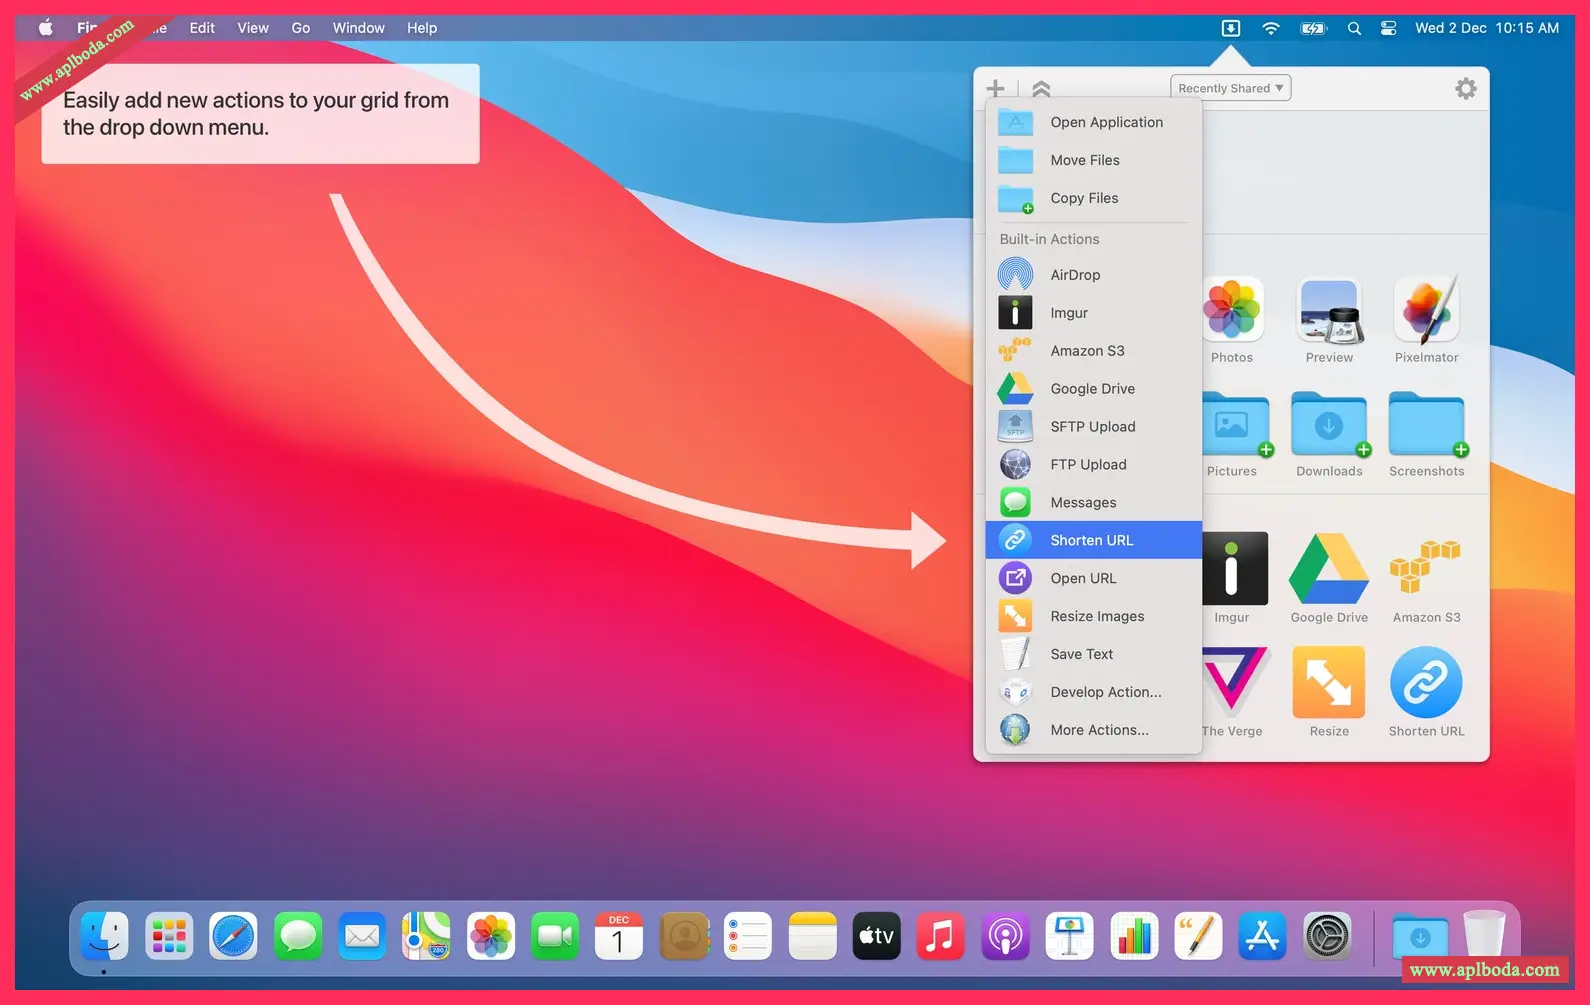Click the plus add-action button
Viewport: 1590px width, 1005px height.
[x=995, y=89]
